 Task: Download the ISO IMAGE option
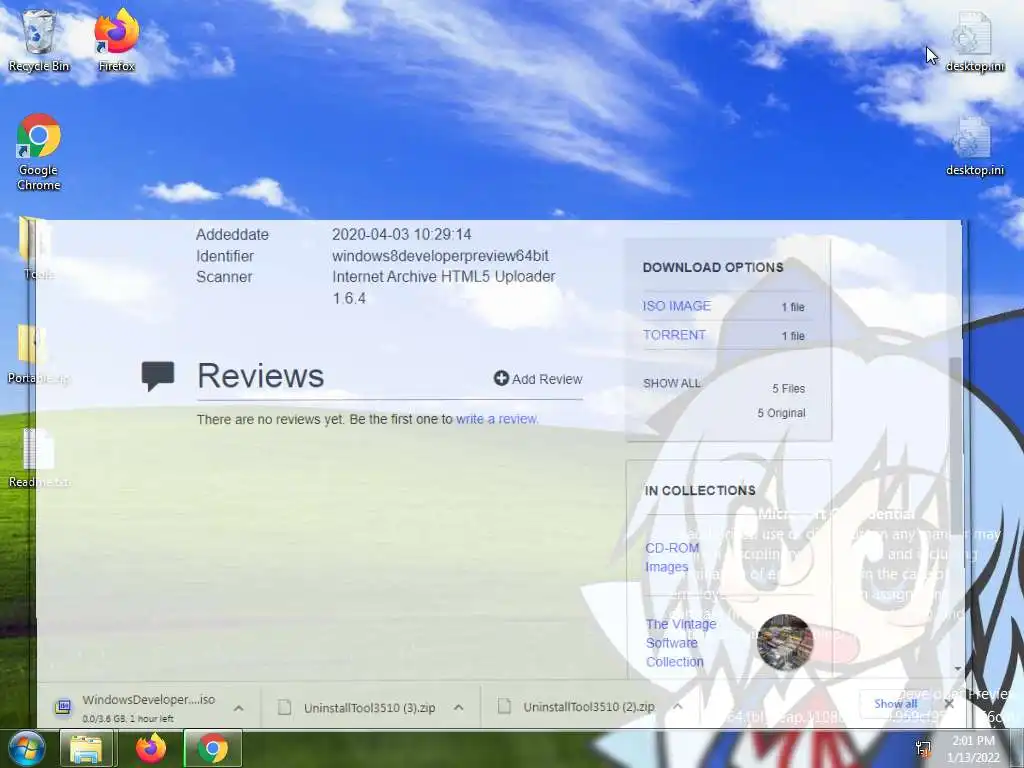pos(677,306)
